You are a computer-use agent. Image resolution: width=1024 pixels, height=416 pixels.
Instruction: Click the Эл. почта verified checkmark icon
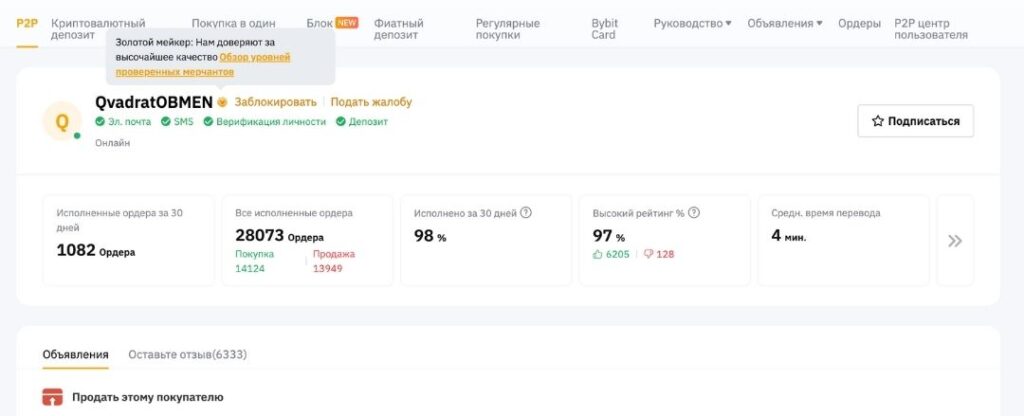(x=99, y=121)
